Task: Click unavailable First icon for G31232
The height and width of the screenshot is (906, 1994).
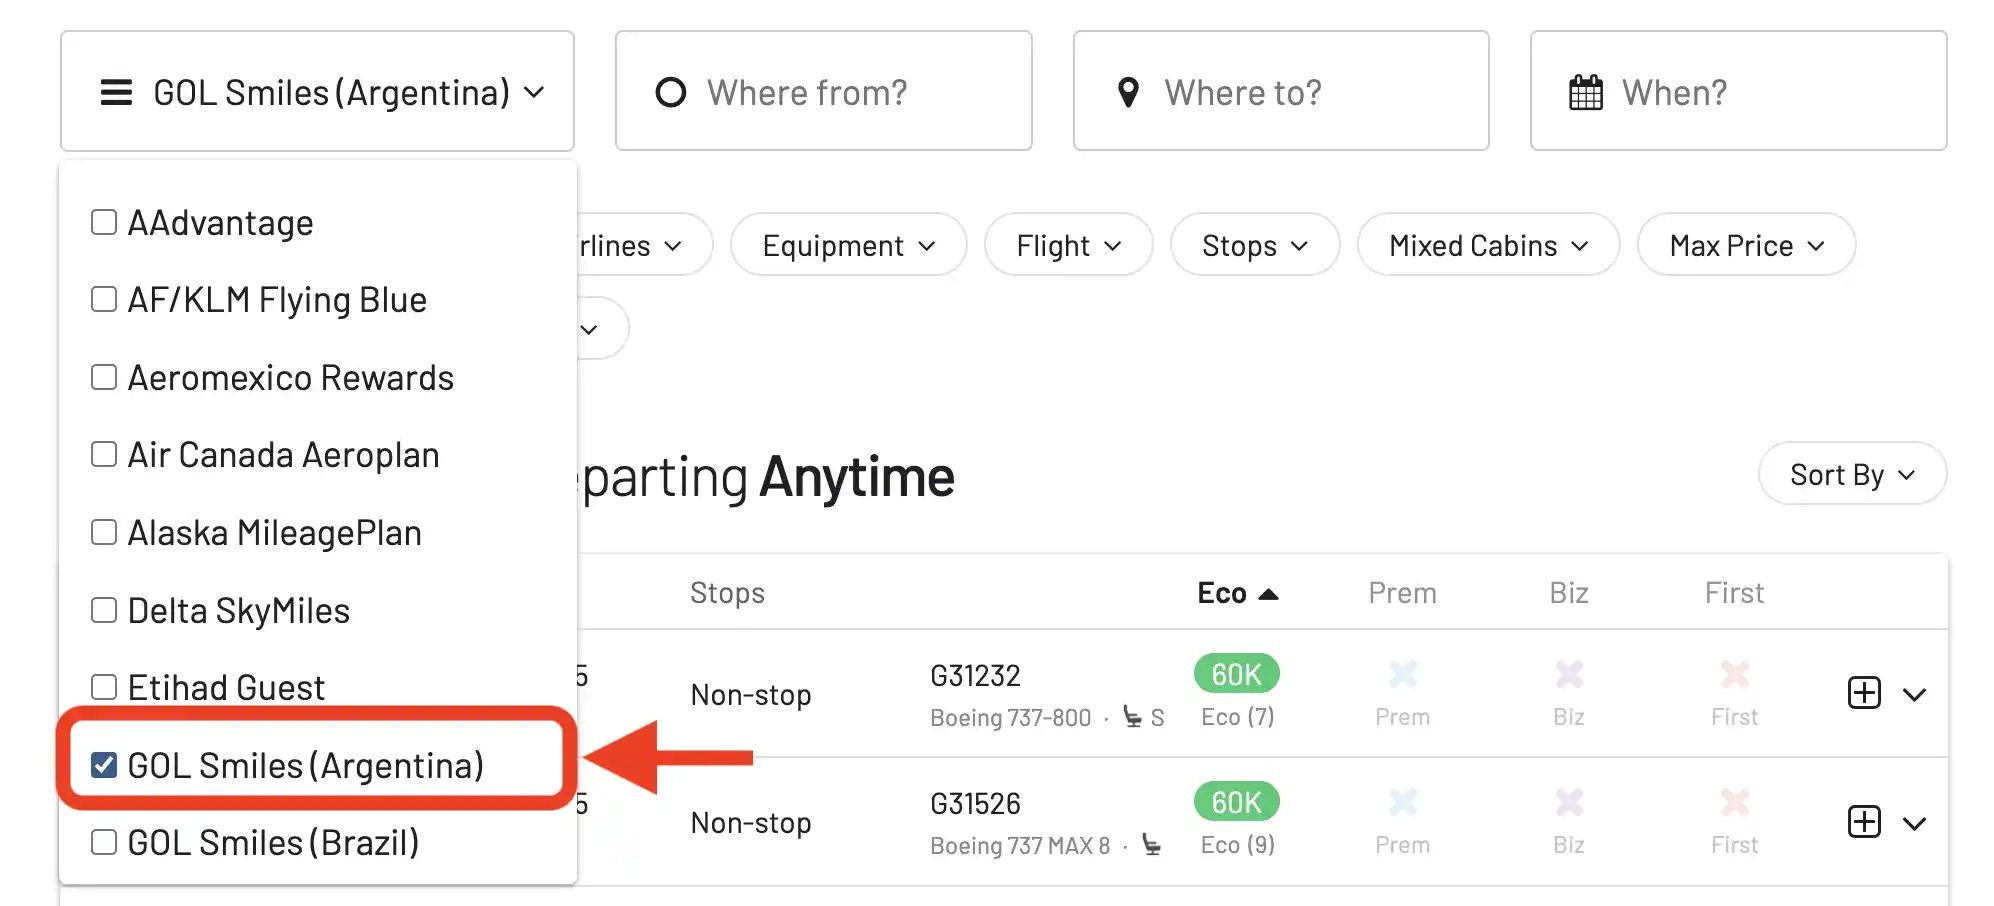Action: [x=1735, y=674]
